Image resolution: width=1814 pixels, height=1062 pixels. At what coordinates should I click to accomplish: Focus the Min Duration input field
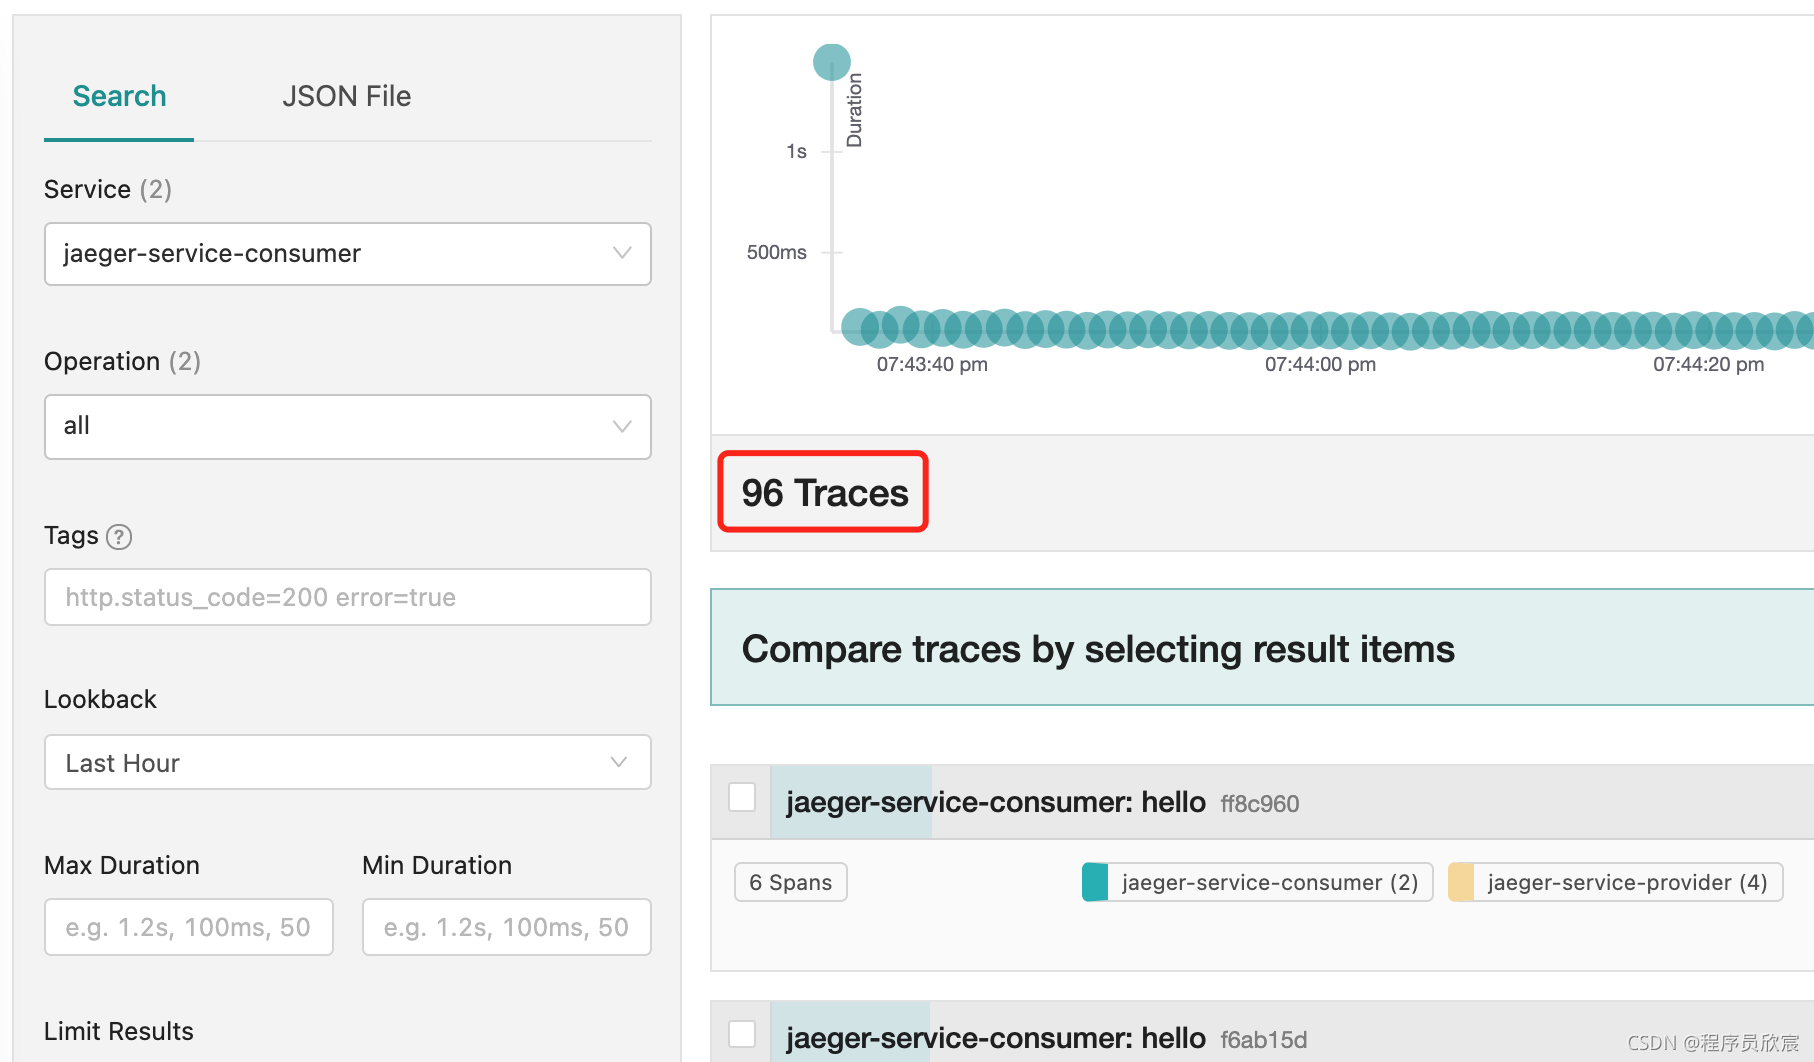(x=507, y=927)
